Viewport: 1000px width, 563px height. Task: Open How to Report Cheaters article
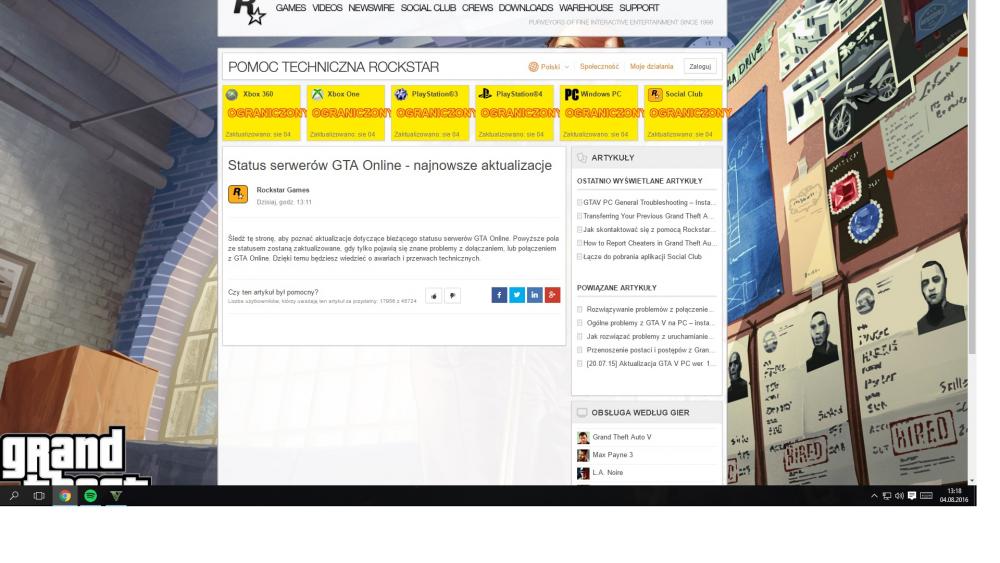click(649, 243)
